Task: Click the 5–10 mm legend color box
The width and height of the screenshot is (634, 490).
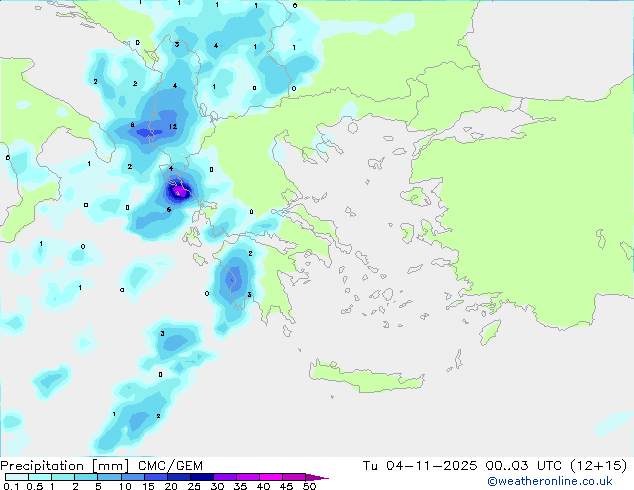Action: [x=109, y=477]
